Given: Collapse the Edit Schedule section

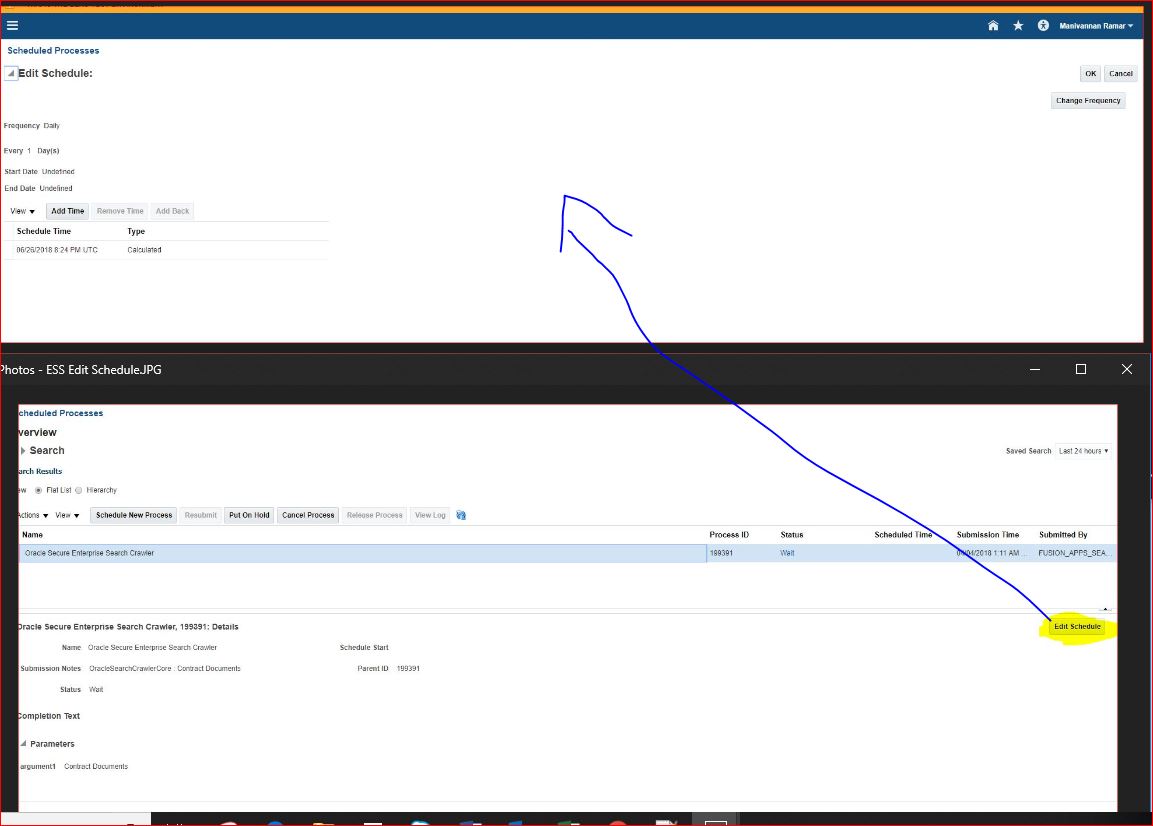Looking at the screenshot, I should point(10,72).
